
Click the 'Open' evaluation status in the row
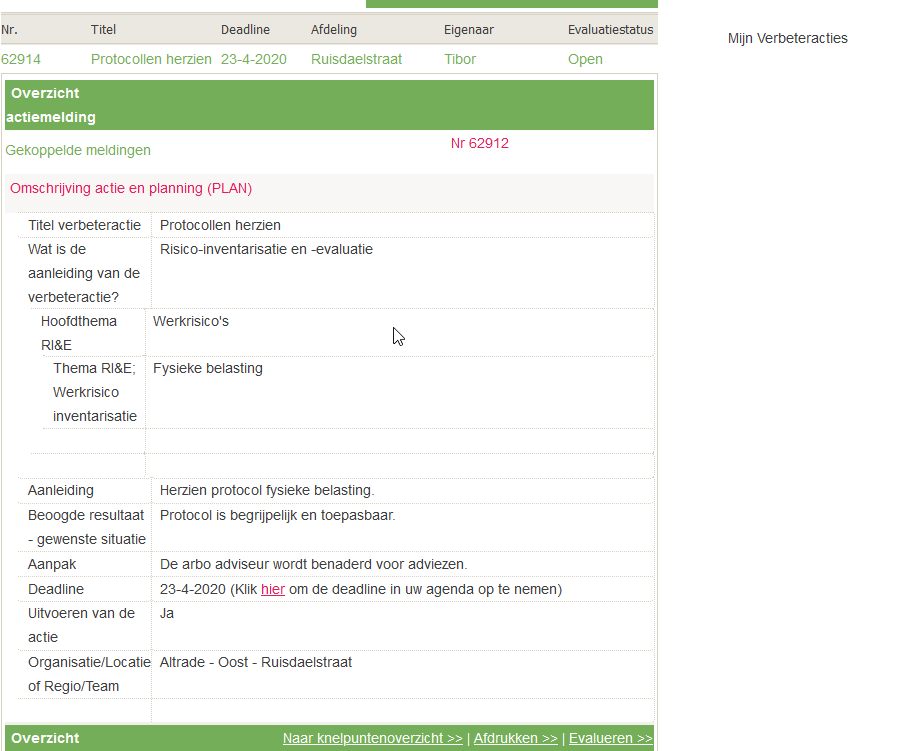coord(585,59)
